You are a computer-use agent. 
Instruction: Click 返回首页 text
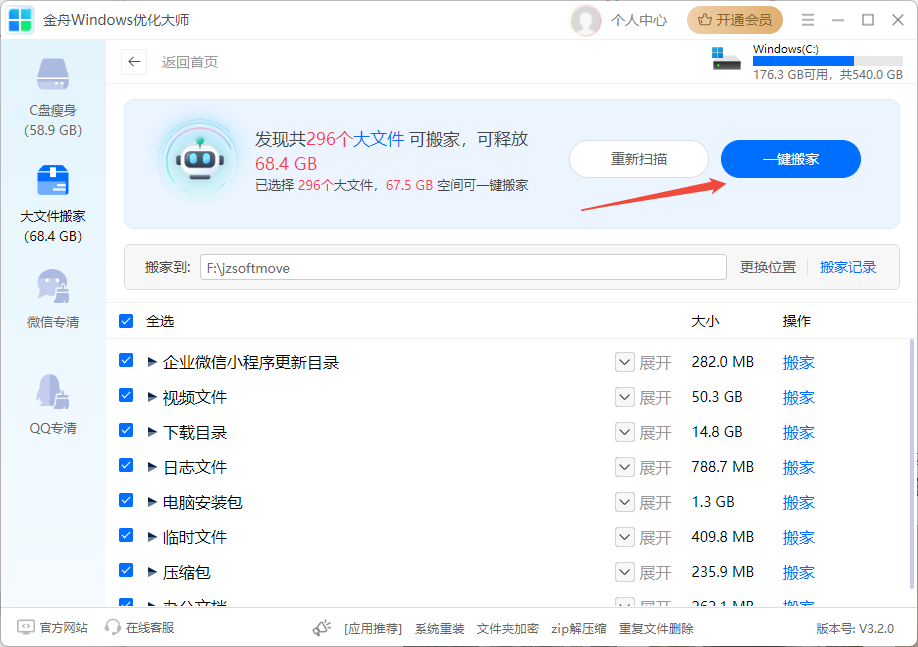pos(190,62)
